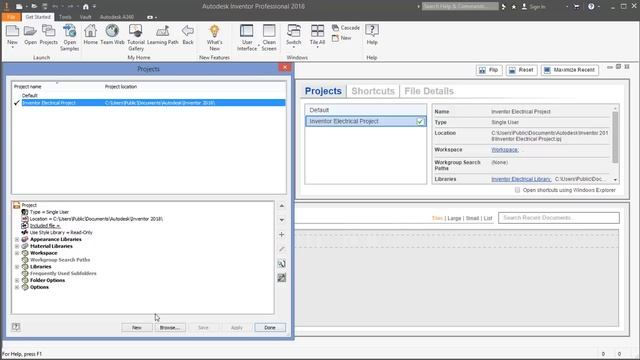640x360 pixels.
Task: Click the Back arrow icon
Action: pyautogui.click(x=188, y=31)
